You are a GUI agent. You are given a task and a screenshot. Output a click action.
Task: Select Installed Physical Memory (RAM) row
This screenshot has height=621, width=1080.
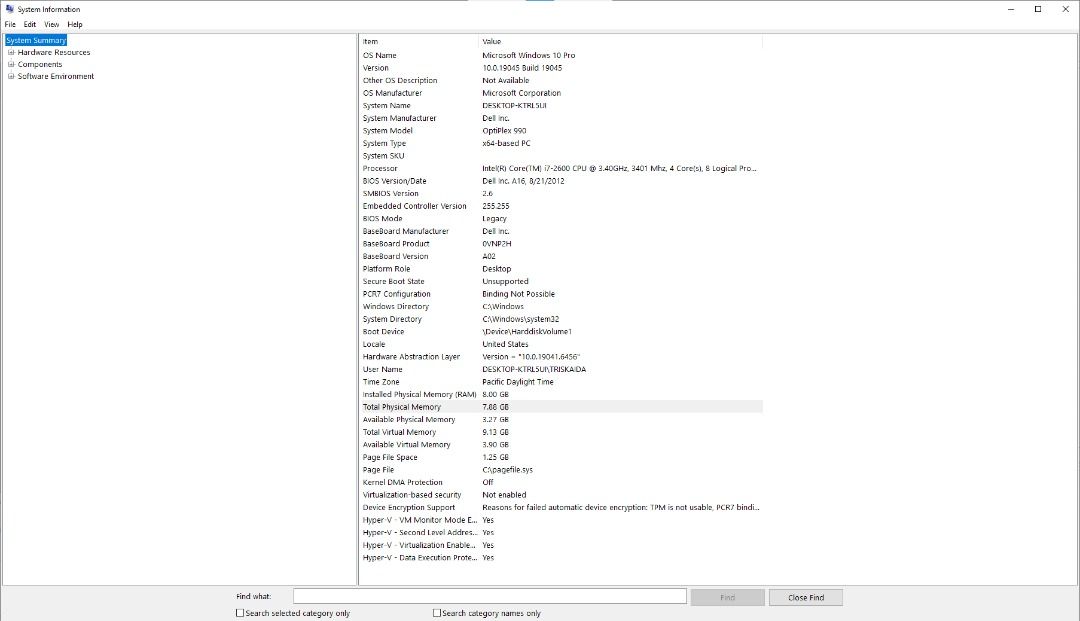tap(561, 394)
